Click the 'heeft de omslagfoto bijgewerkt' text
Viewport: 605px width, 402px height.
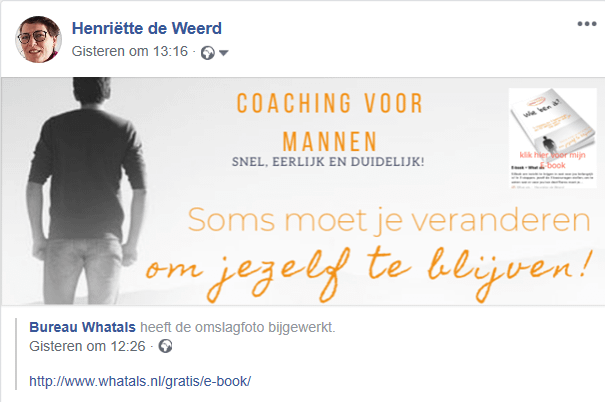[238, 327]
